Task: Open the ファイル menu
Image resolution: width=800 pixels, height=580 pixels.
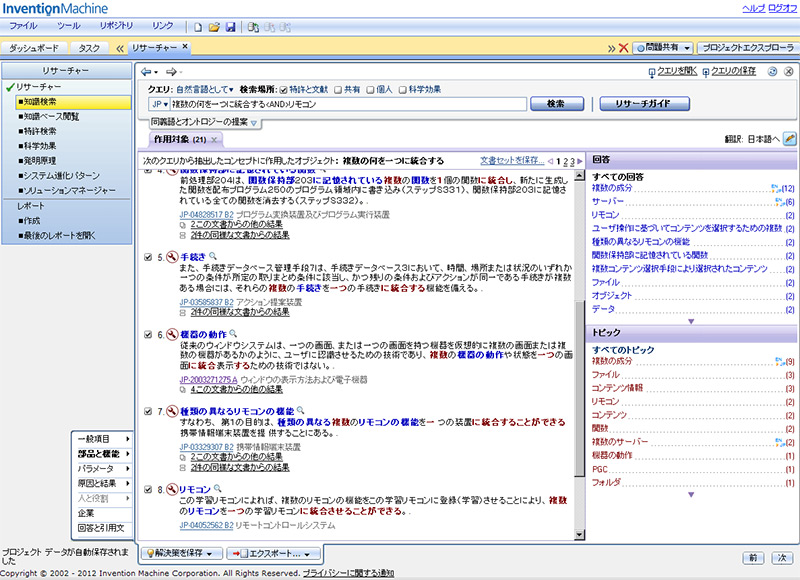Action: 23,26
